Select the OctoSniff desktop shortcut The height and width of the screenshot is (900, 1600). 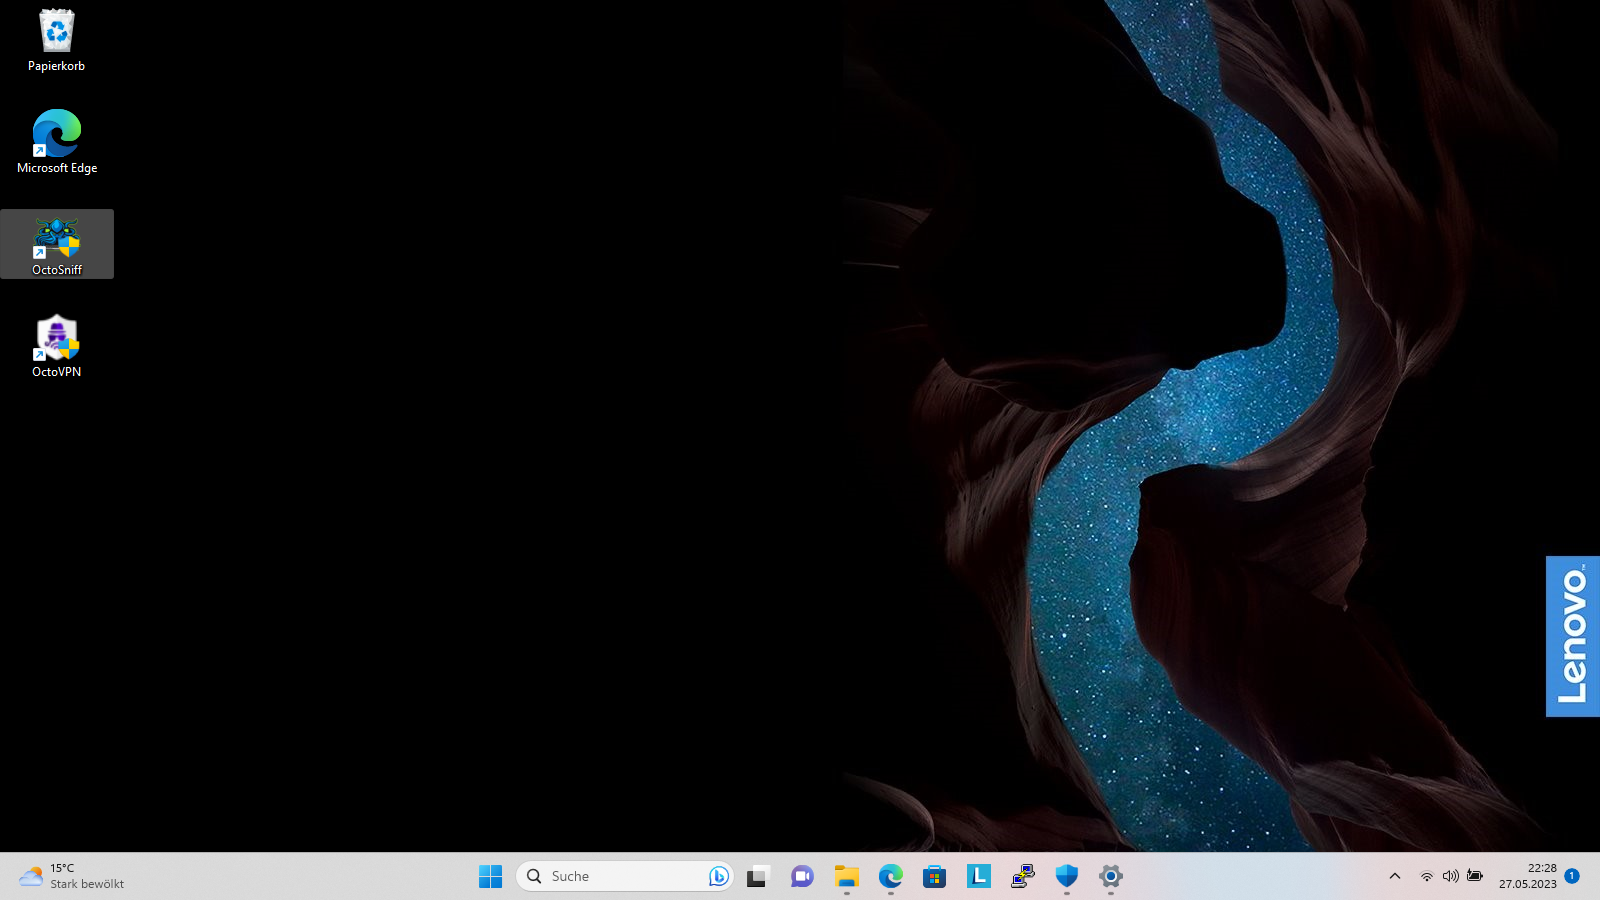[57, 244]
